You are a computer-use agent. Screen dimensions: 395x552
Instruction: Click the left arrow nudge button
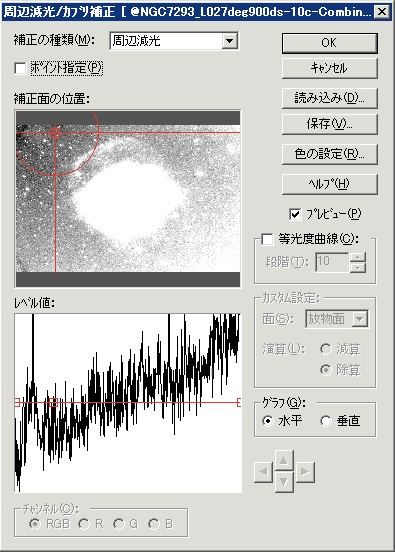click(x=263, y=471)
